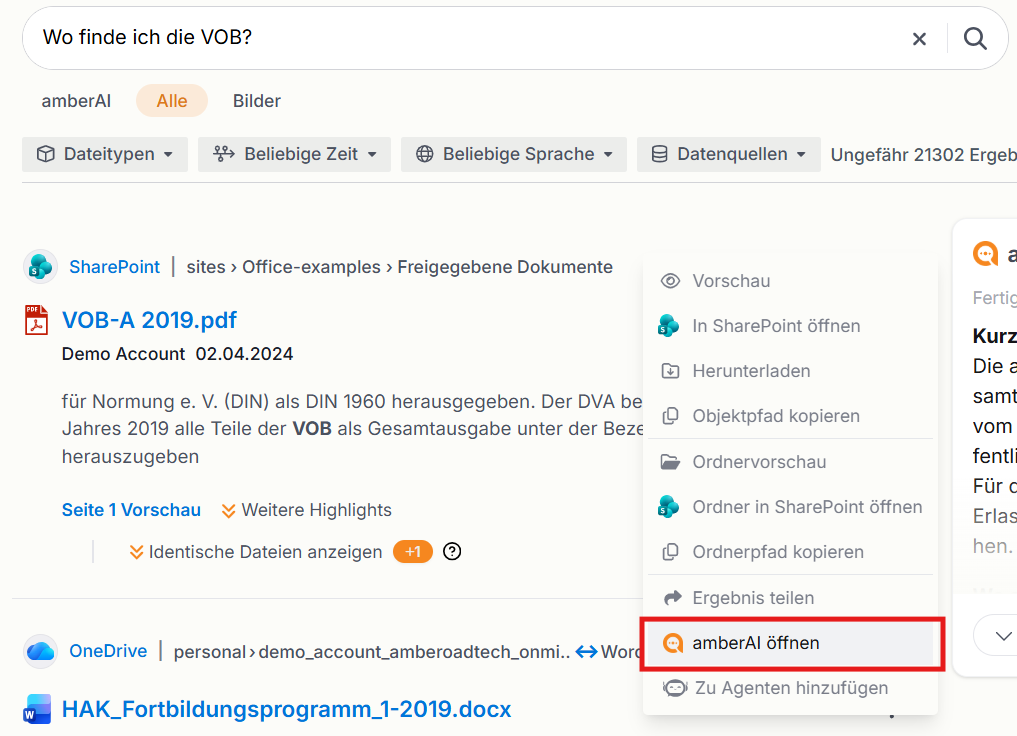Open the Beliebige Sprache dropdown

[x=514, y=154]
